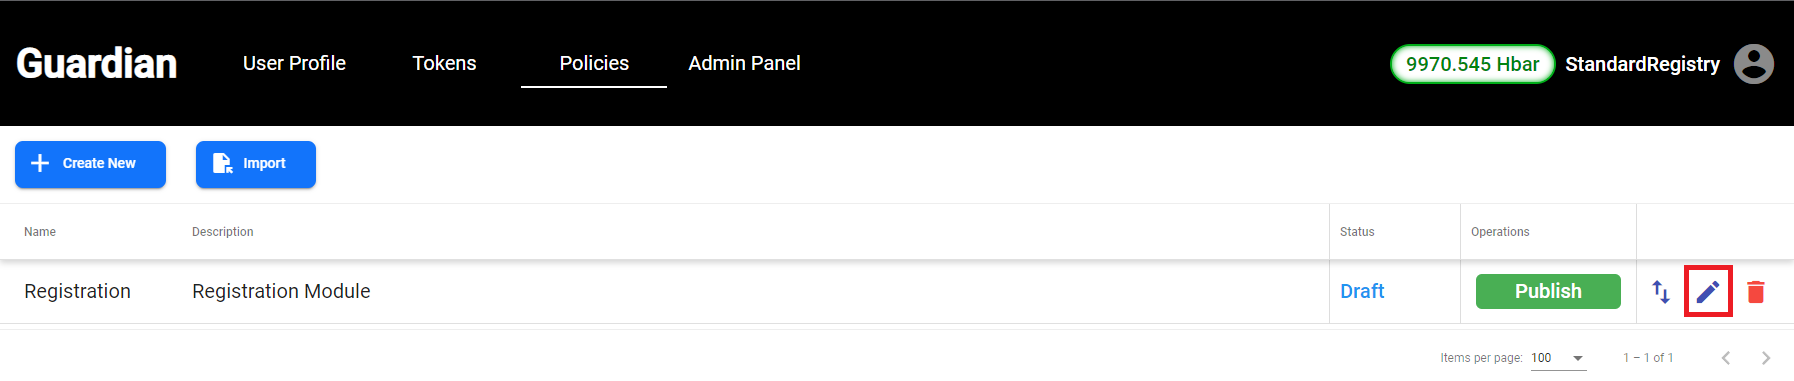Delete Registration policy via red trash icon

[1756, 292]
